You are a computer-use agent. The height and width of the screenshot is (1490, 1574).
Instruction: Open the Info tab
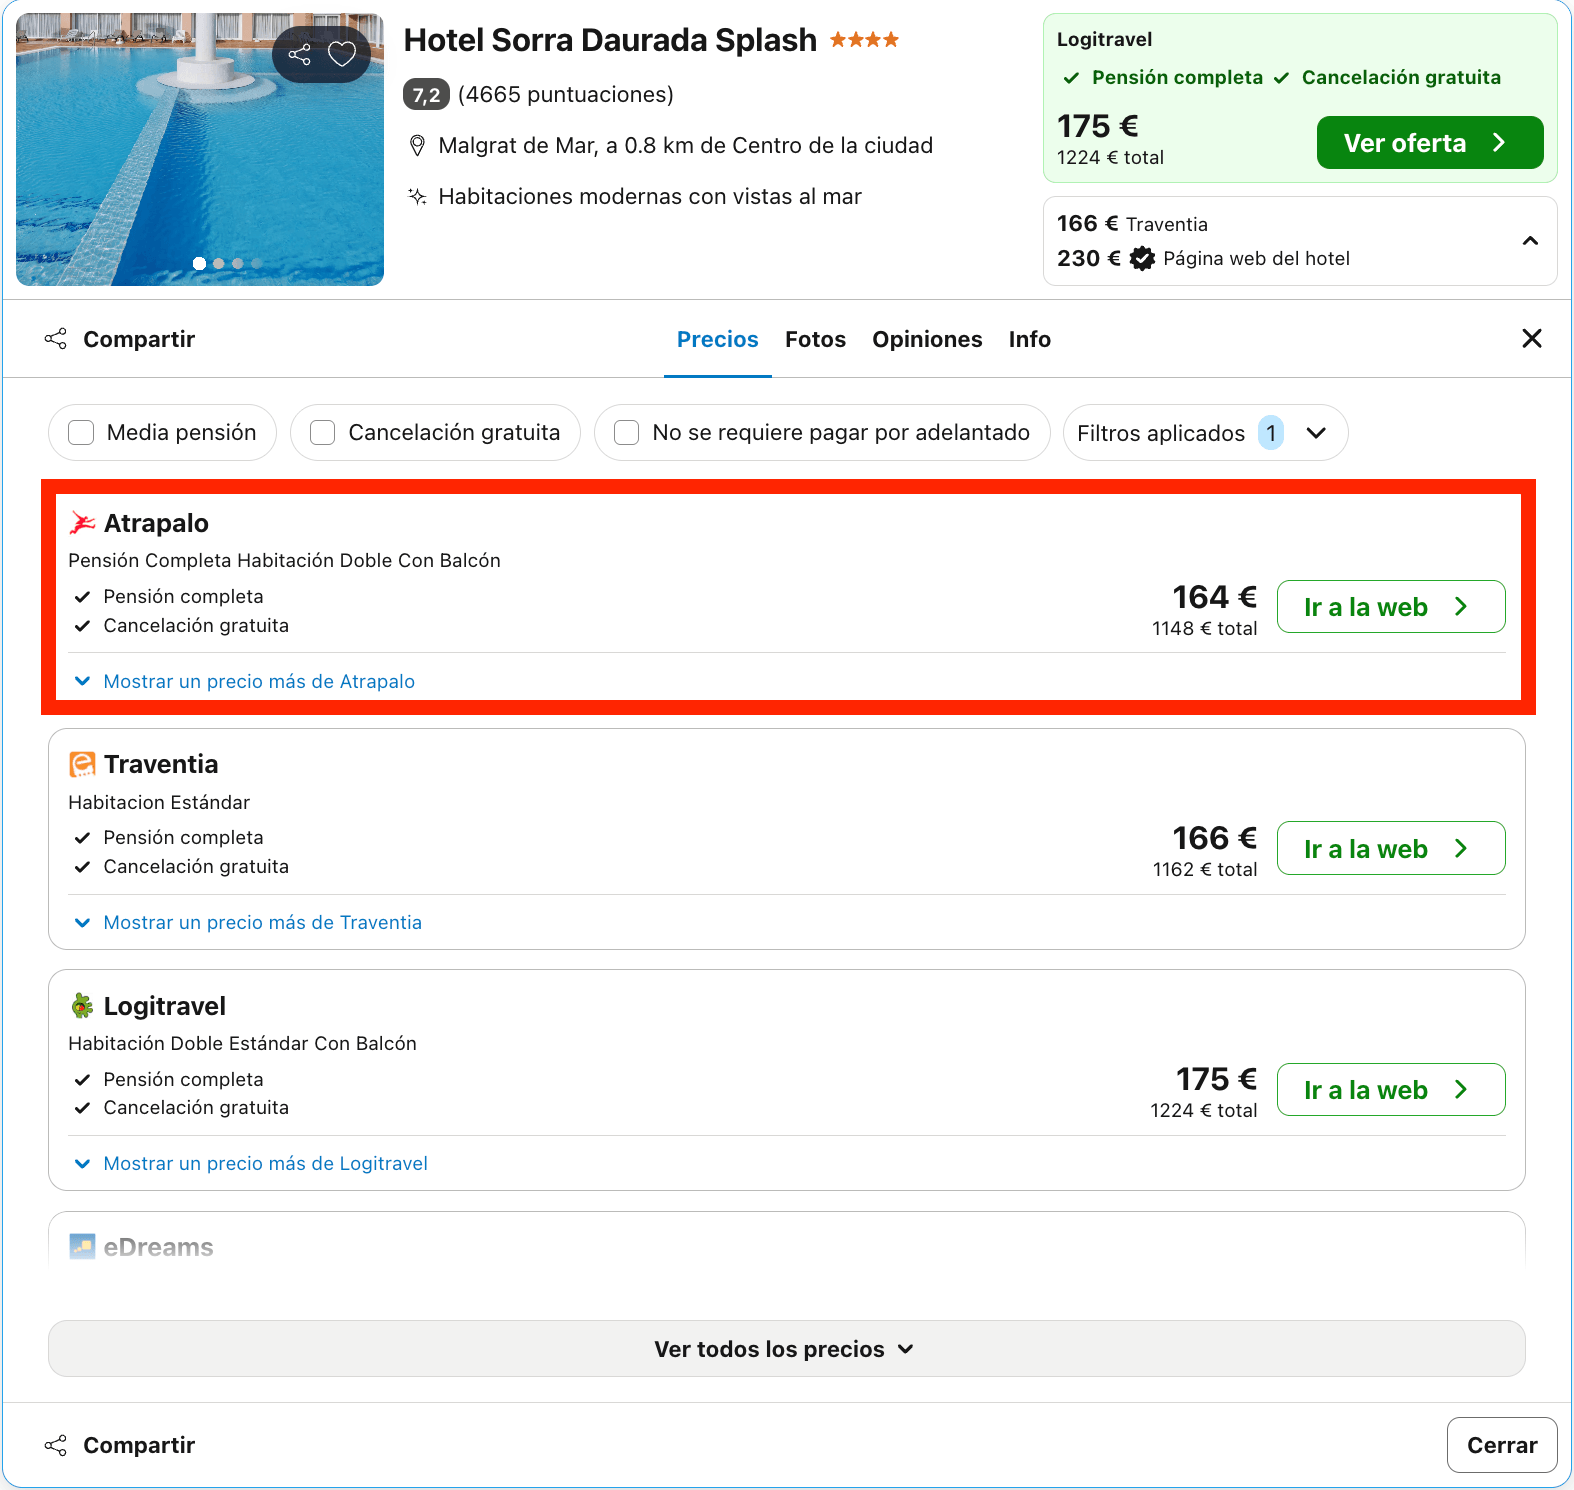(1029, 339)
